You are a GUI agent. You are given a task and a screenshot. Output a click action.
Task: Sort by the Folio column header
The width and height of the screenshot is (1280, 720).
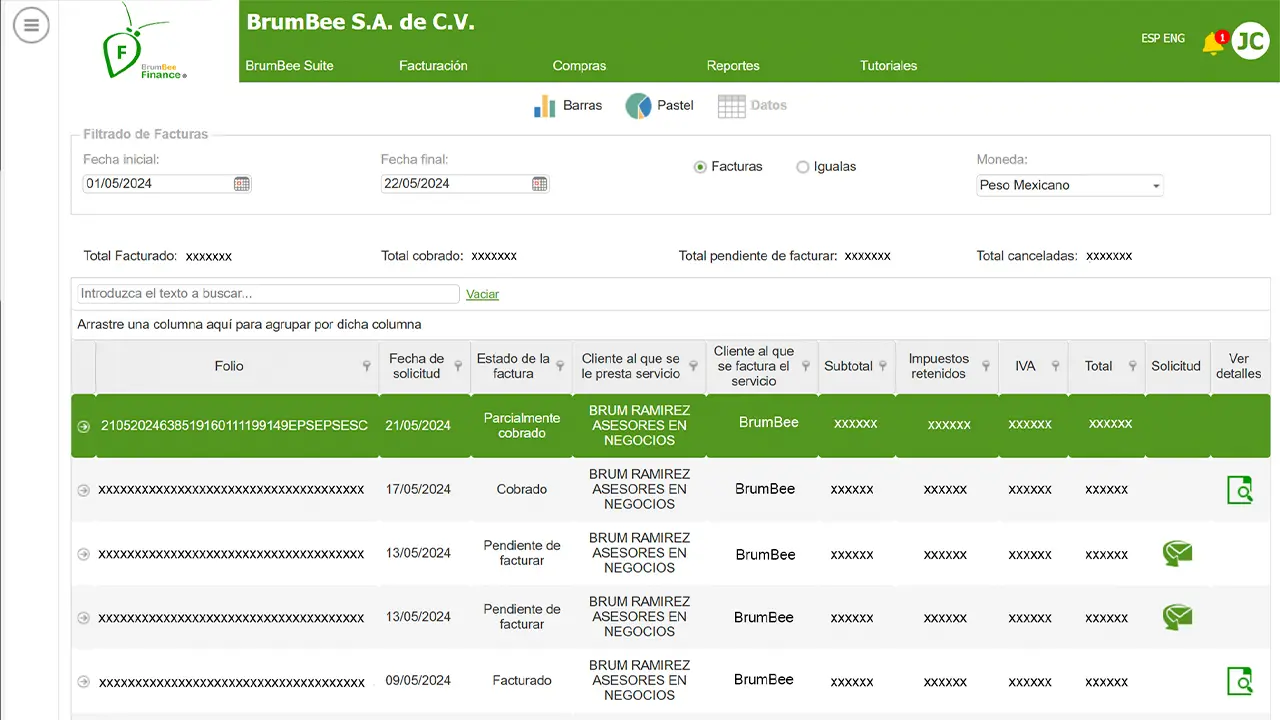pos(228,366)
